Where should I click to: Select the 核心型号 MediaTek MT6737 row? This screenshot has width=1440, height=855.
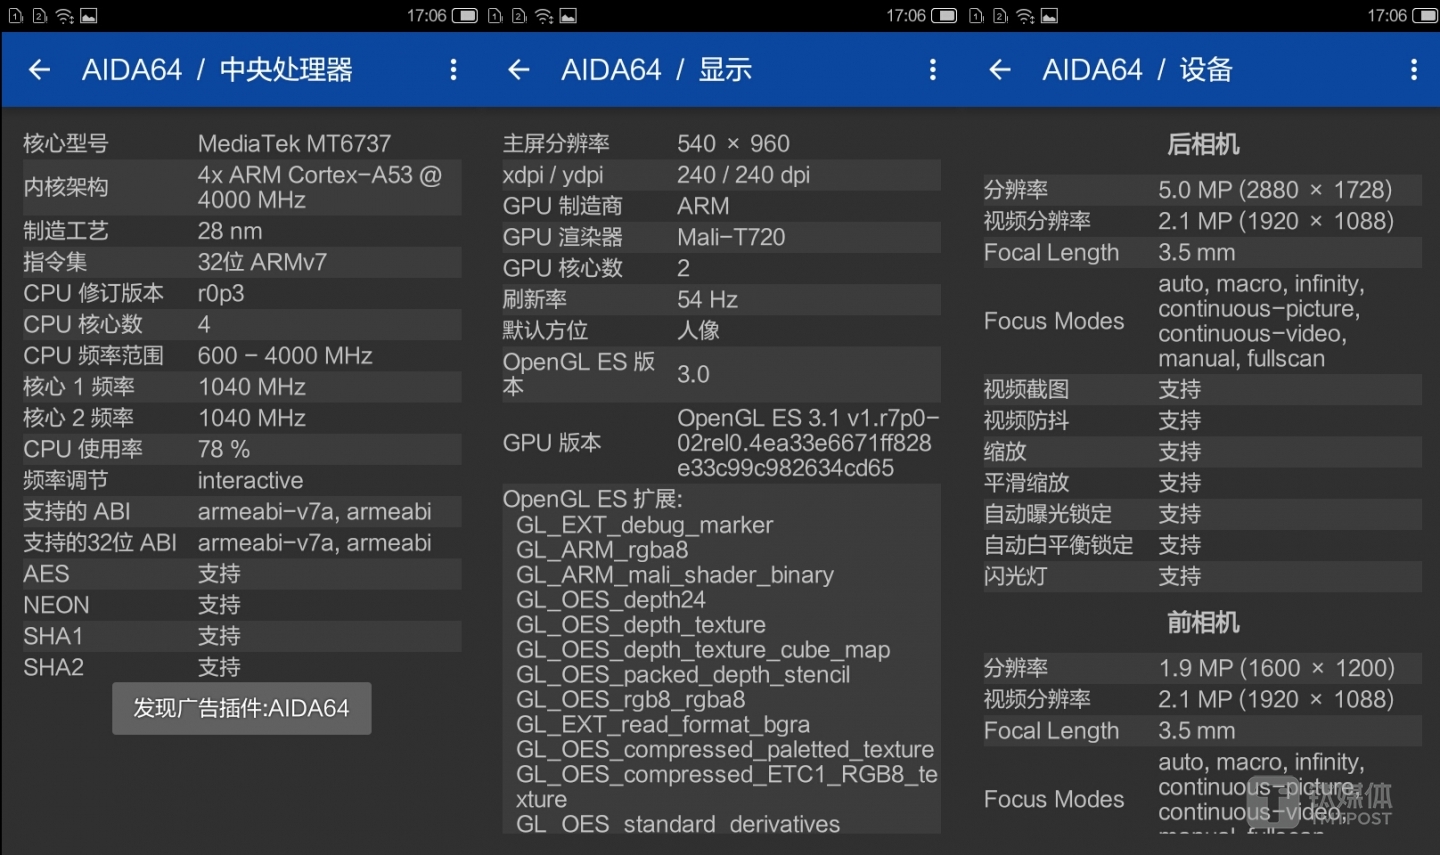click(x=240, y=144)
